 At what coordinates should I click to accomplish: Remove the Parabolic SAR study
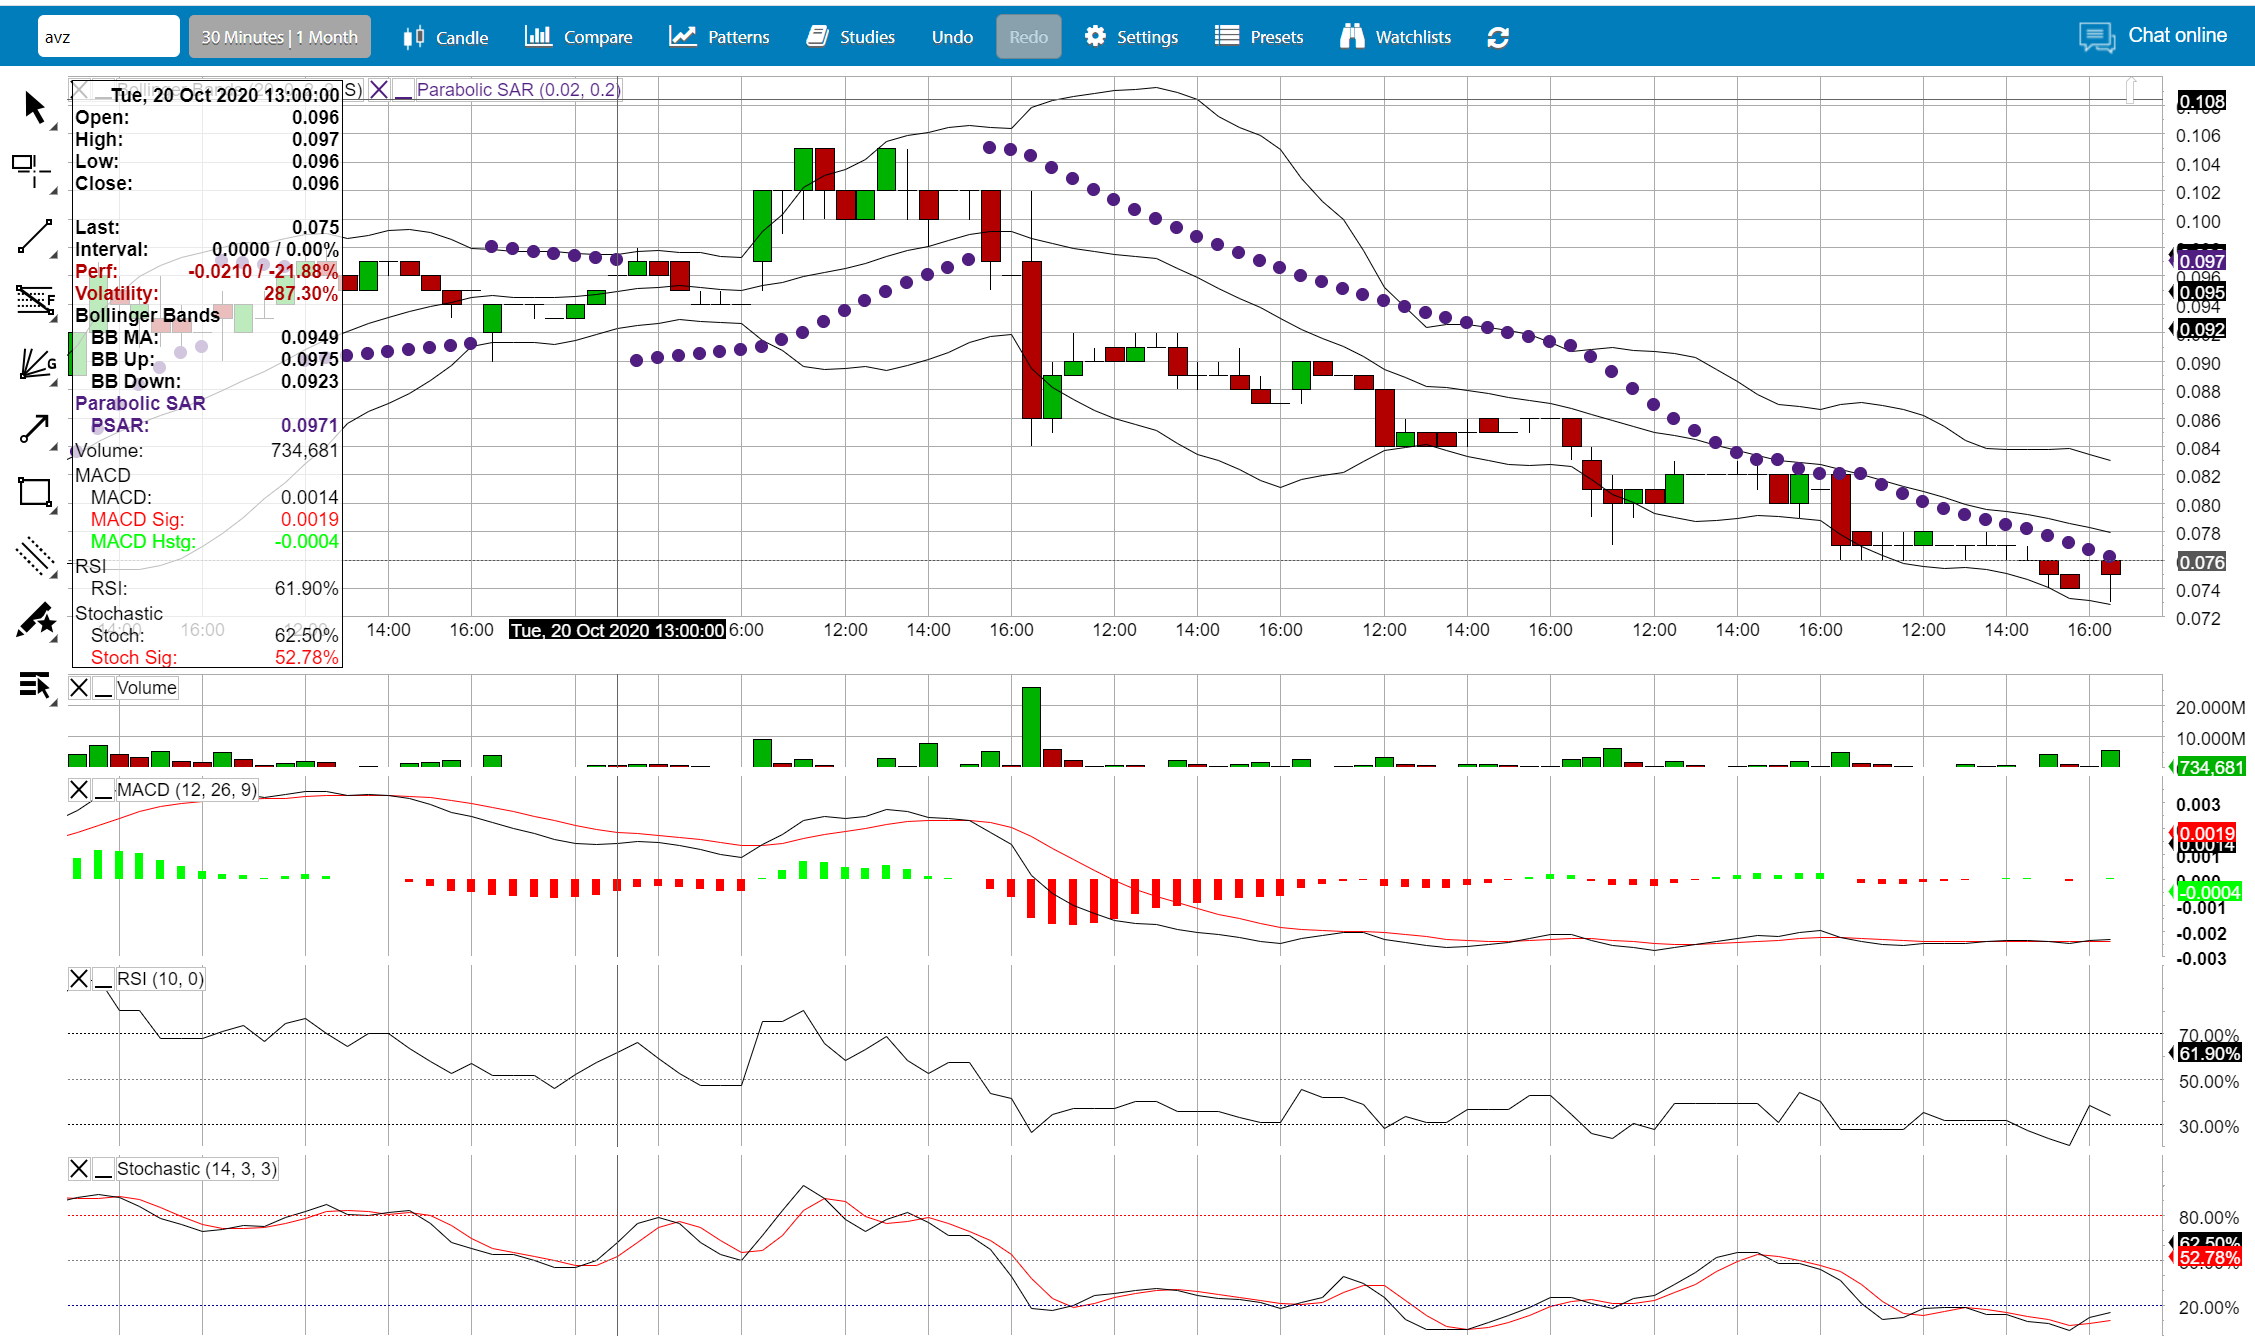click(379, 89)
